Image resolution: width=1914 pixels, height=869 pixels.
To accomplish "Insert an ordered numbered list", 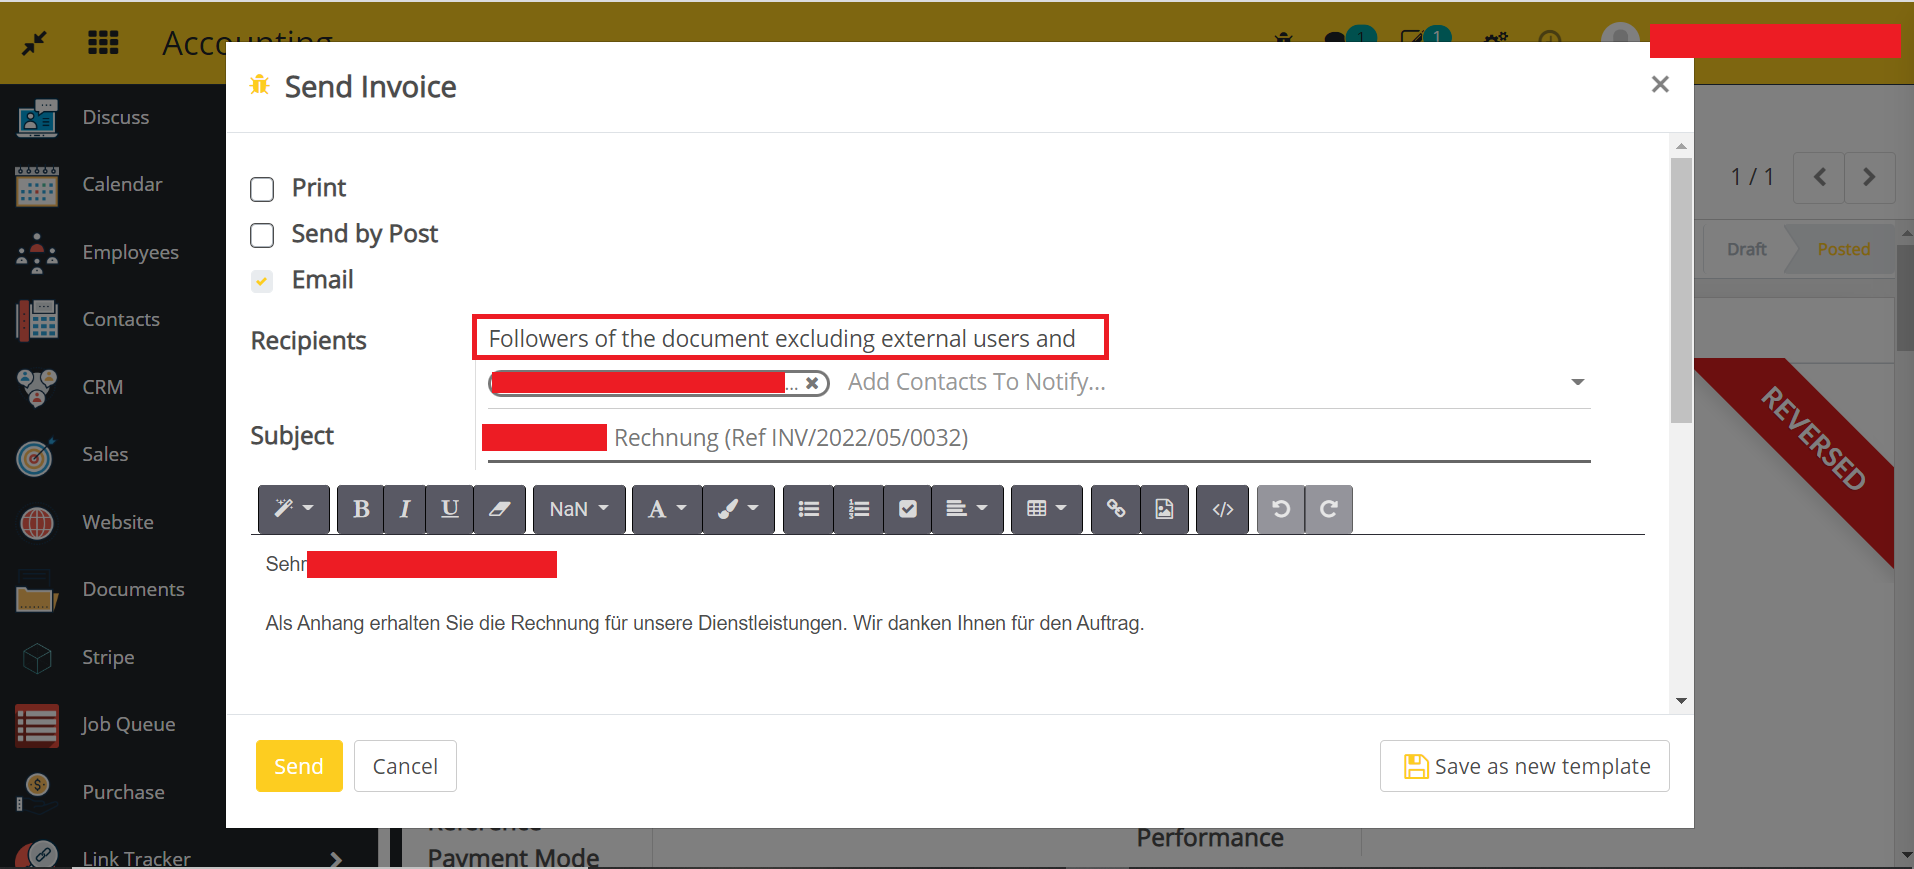I will click(x=858, y=509).
